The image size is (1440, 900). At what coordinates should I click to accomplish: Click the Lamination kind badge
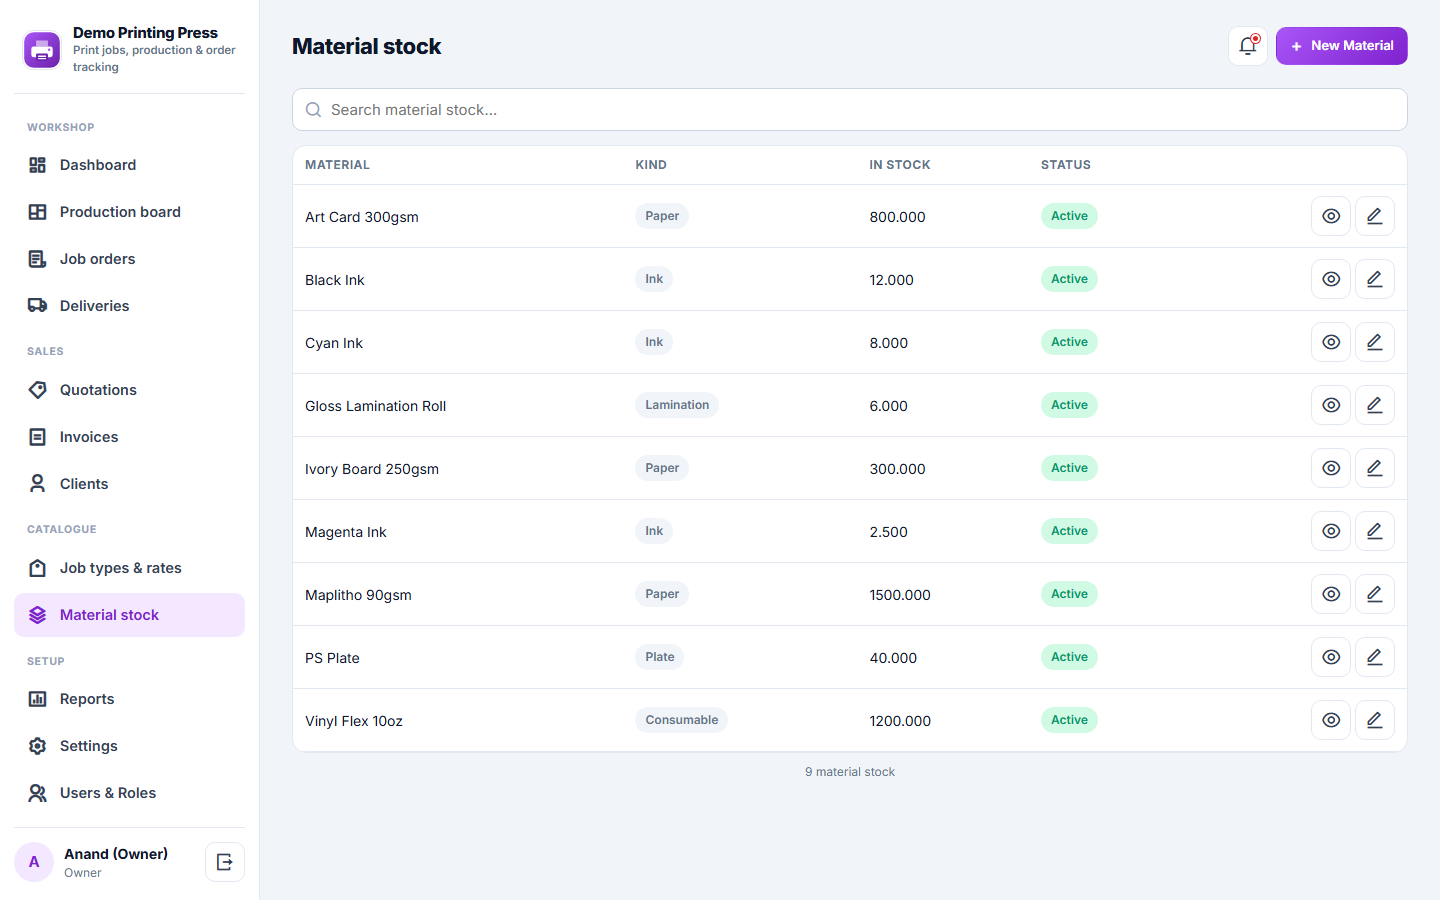pyautogui.click(x=677, y=405)
